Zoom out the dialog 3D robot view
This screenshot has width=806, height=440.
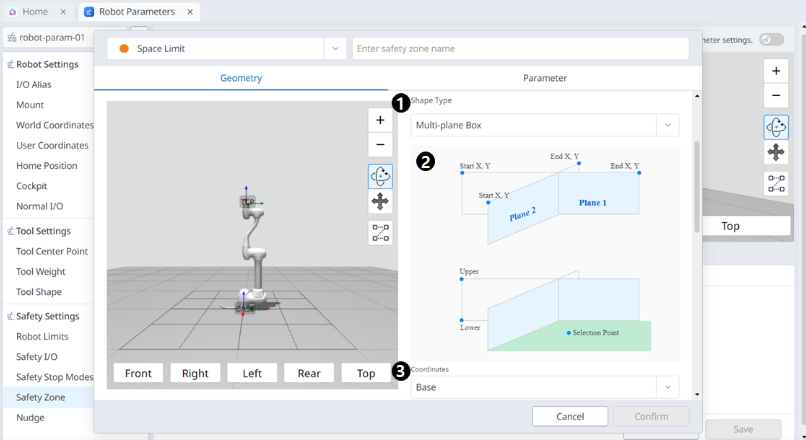click(x=380, y=145)
